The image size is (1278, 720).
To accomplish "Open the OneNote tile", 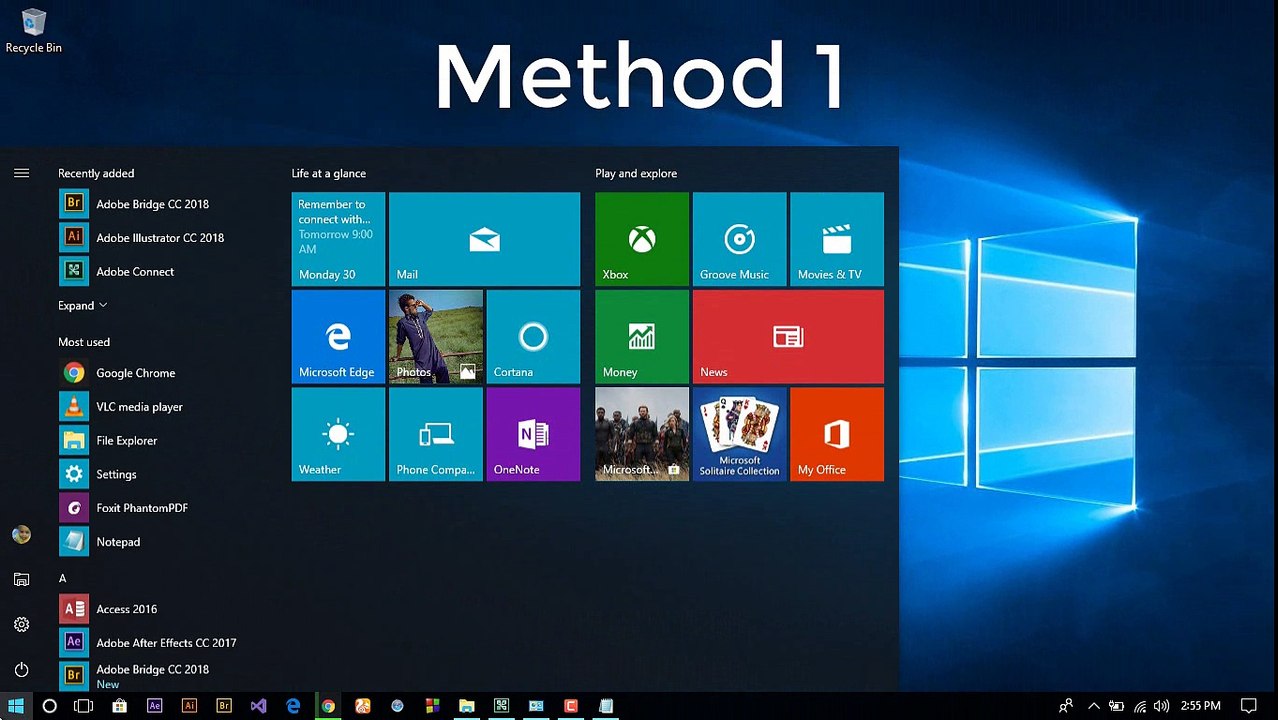I will [533, 434].
